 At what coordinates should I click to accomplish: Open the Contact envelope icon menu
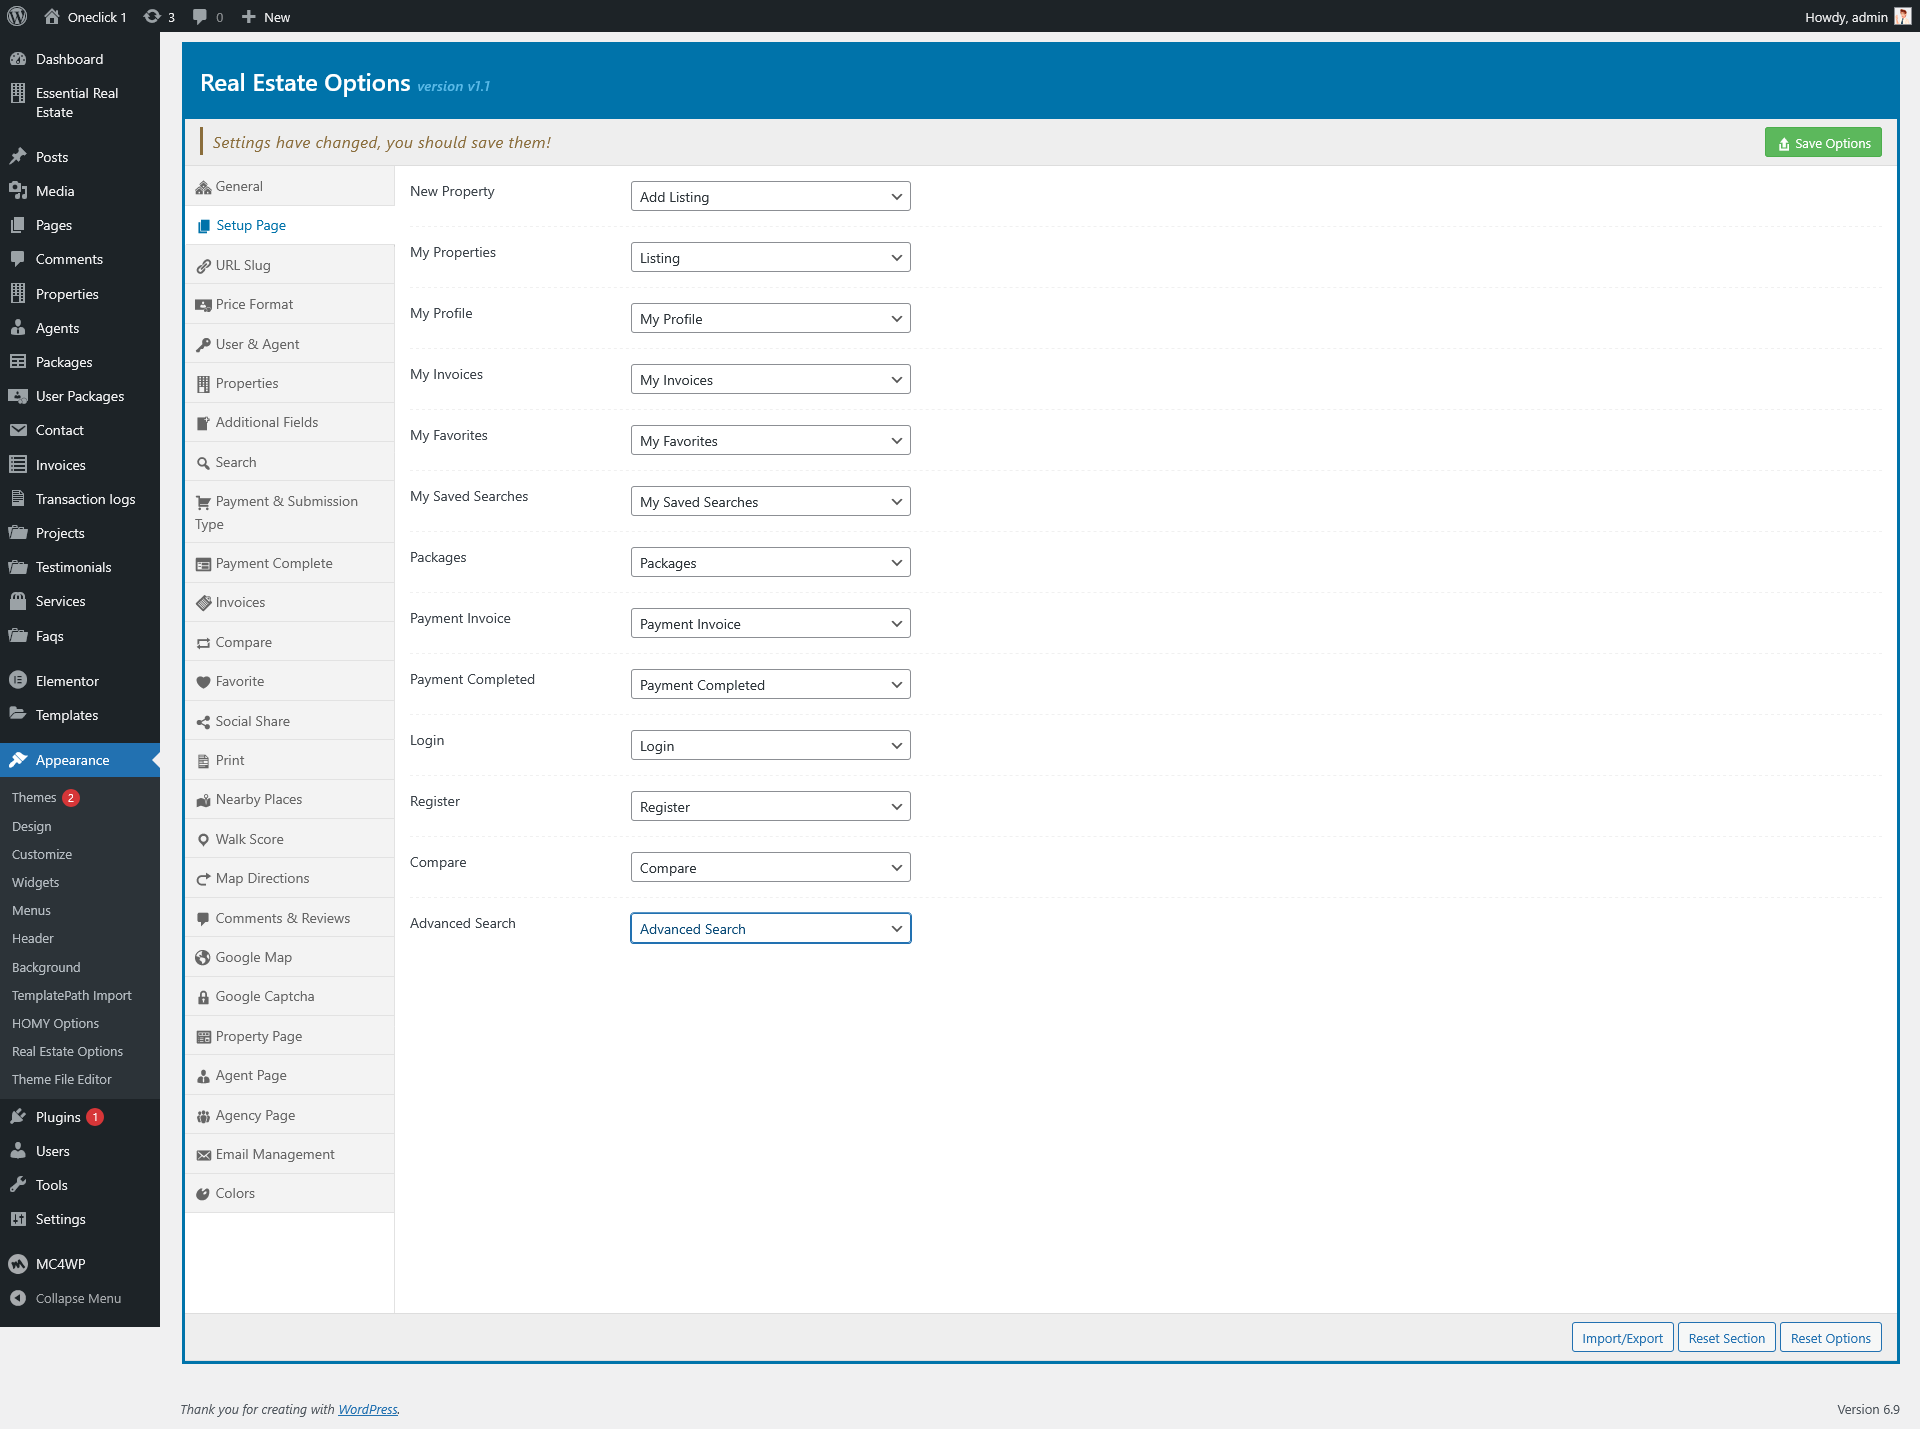tap(18, 430)
